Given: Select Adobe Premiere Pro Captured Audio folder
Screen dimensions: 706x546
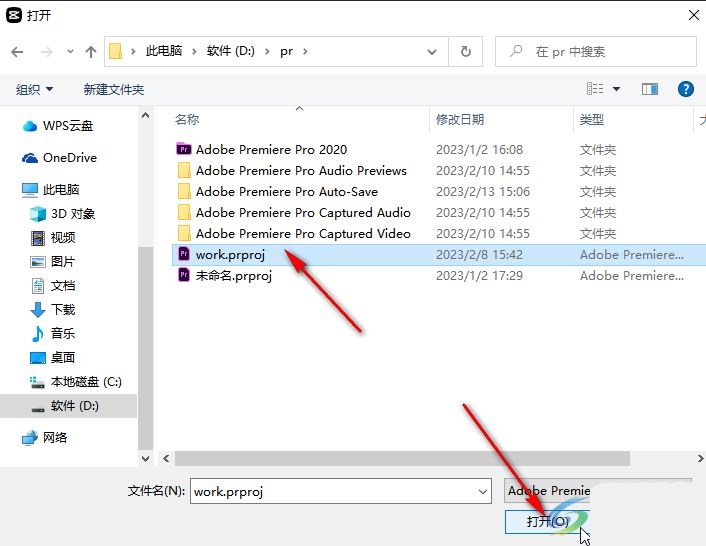Looking at the screenshot, I should click(303, 212).
